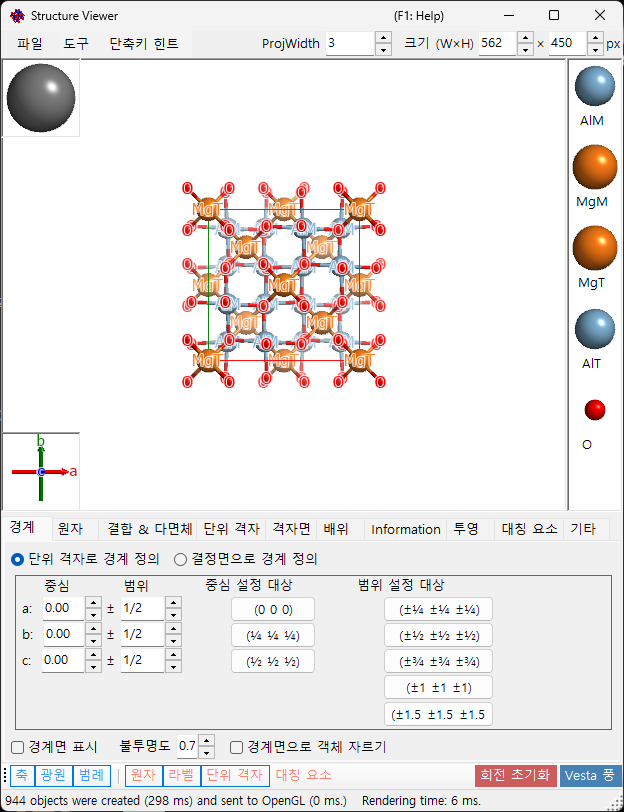
Task: Set range to (±½ ±½ ±½)
Action: tap(438, 635)
